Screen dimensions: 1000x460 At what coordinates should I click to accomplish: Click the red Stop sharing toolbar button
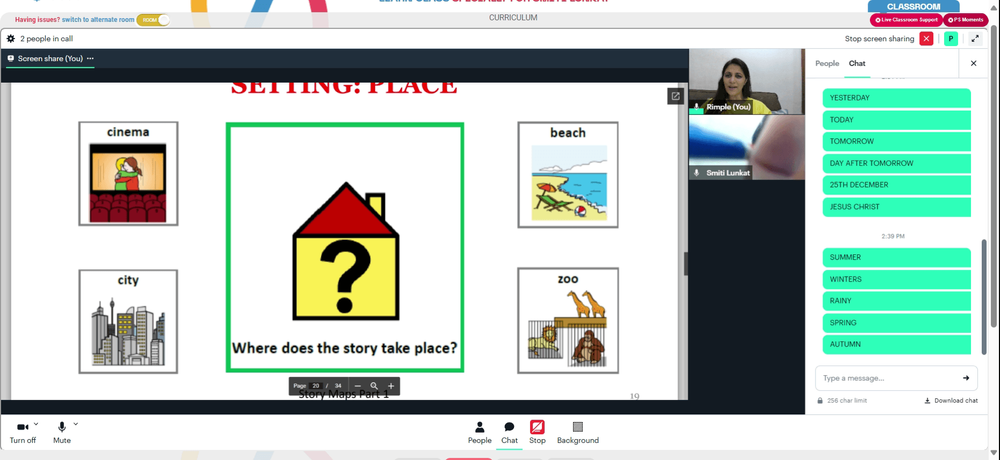(x=537, y=432)
